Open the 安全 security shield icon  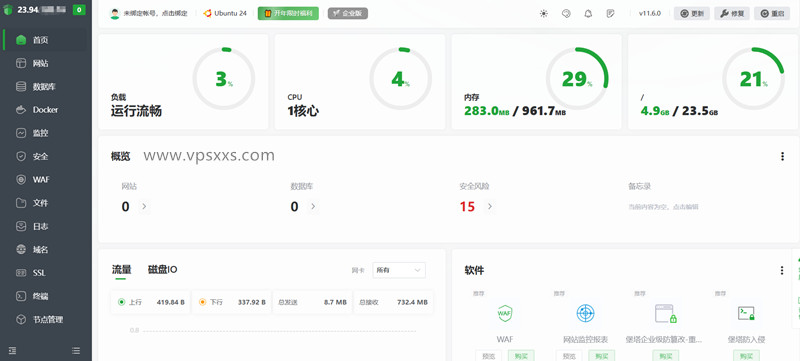coord(21,157)
